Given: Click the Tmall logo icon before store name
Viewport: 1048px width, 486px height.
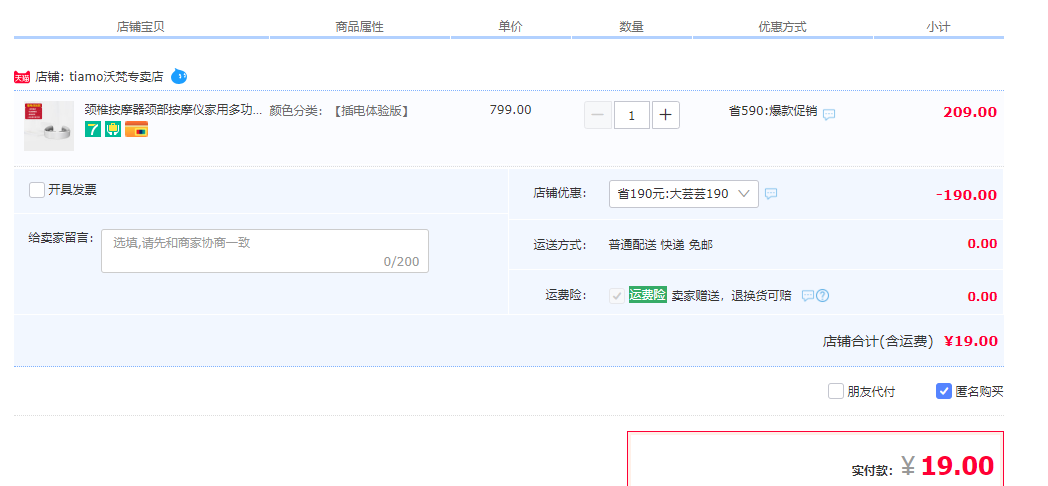Looking at the screenshot, I should [x=22, y=77].
